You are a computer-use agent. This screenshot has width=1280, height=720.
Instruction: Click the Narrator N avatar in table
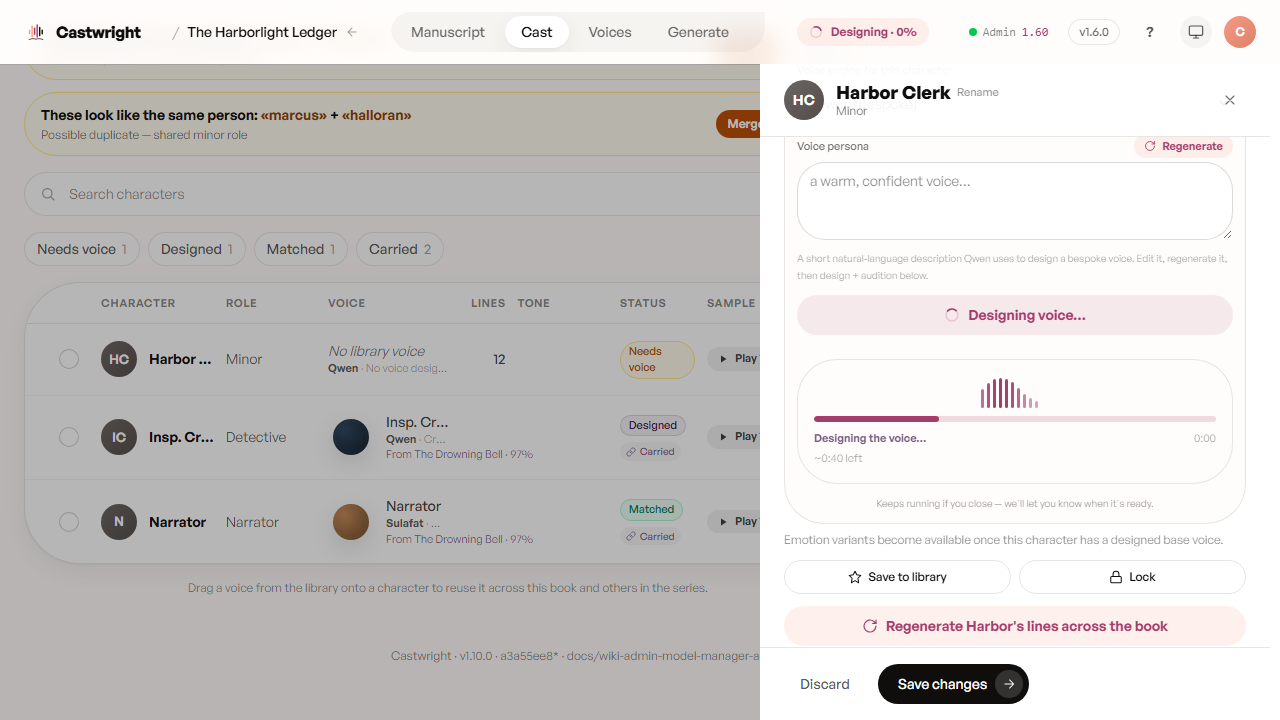(x=119, y=522)
